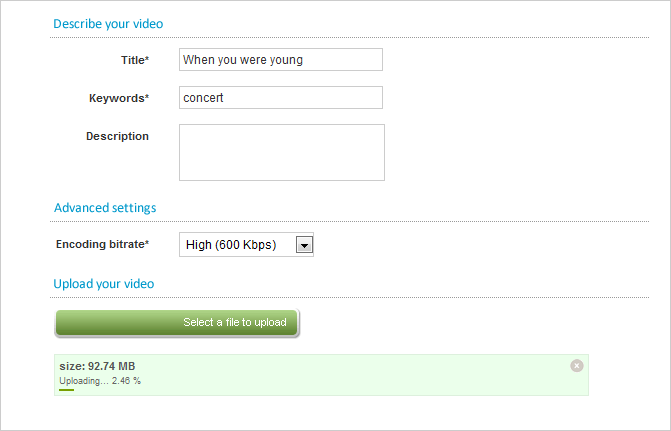This screenshot has width=671, height=431.
Task: Click the Advanced settings section heading
Action: pos(105,208)
